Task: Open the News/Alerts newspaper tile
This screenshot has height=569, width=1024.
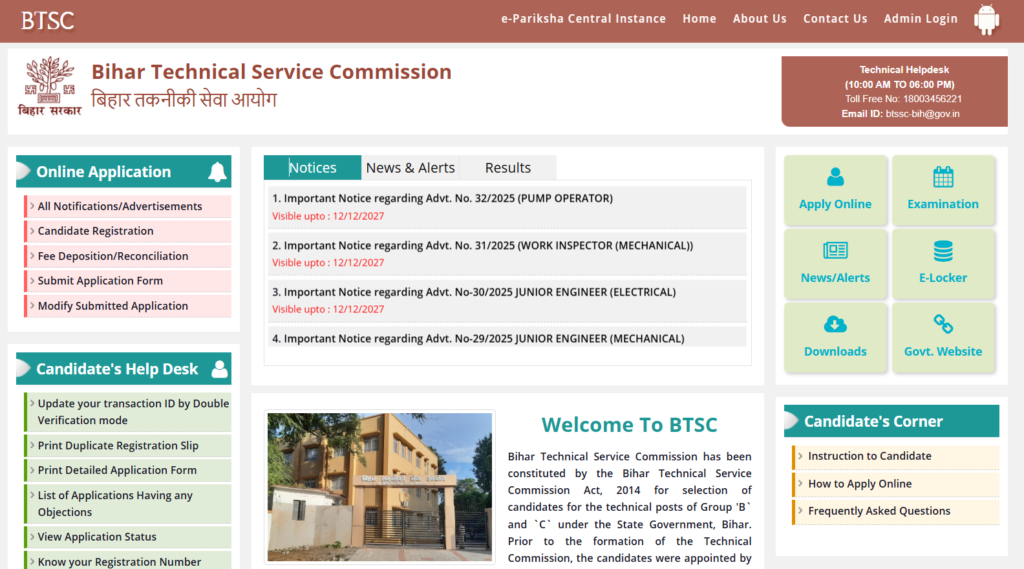Action: pos(835,264)
